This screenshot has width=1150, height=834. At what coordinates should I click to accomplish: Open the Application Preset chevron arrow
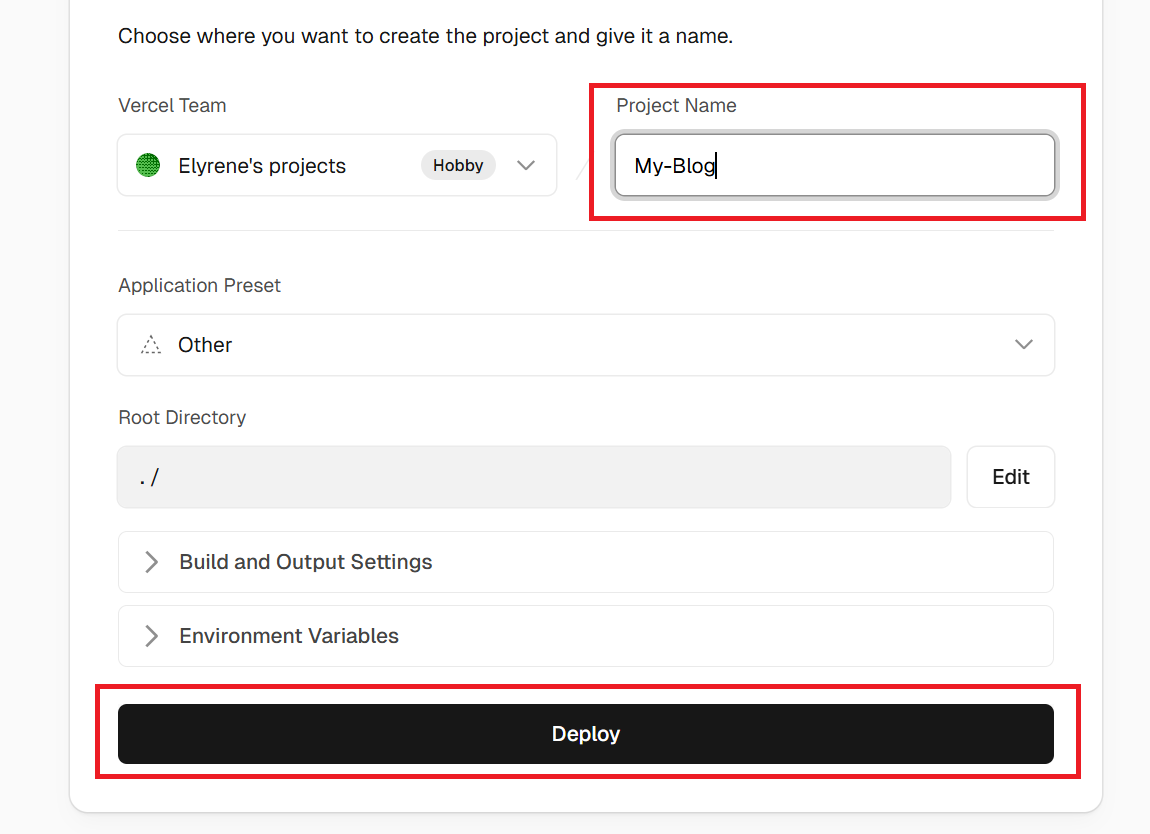click(x=1023, y=345)
